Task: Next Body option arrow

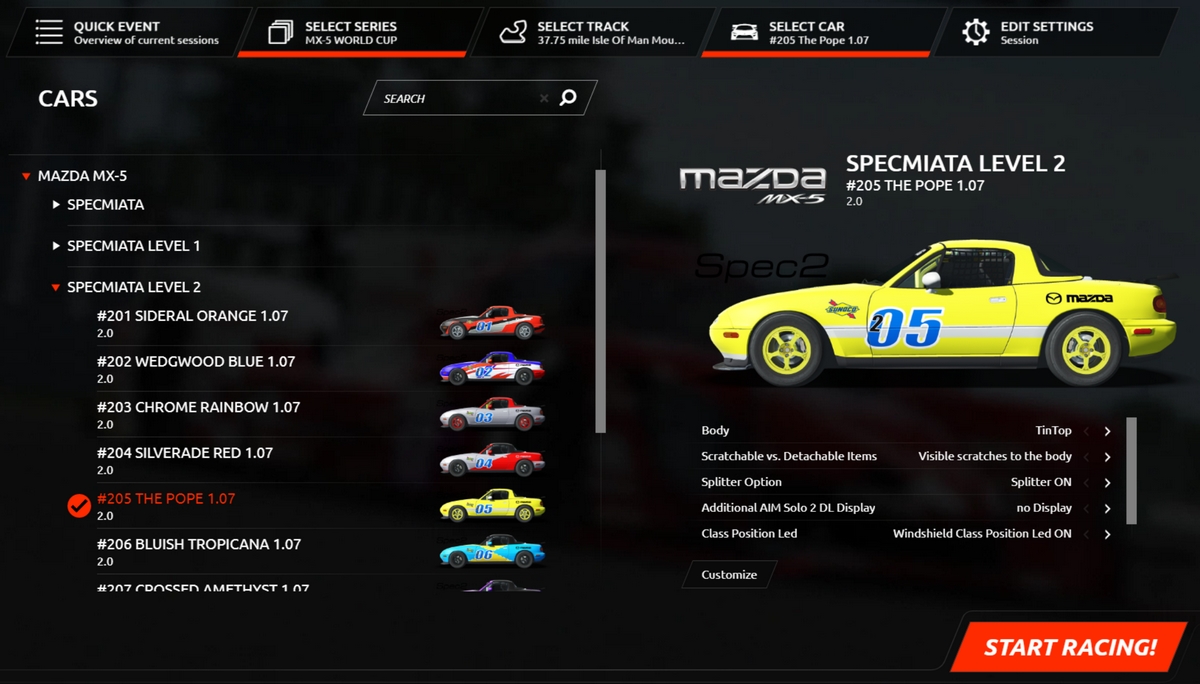Action: (x=1108, y=431)
